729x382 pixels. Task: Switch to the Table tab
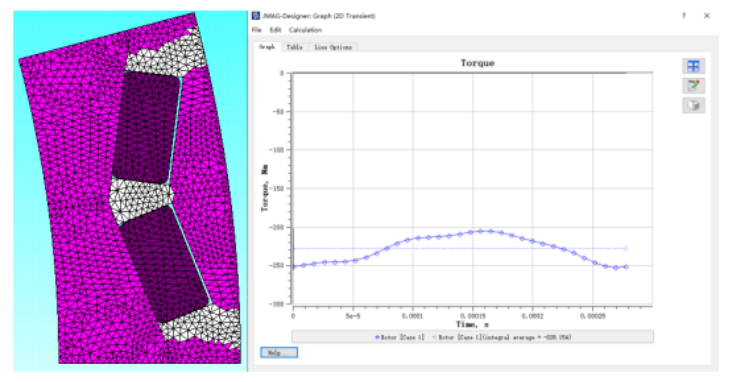(294, 47)
